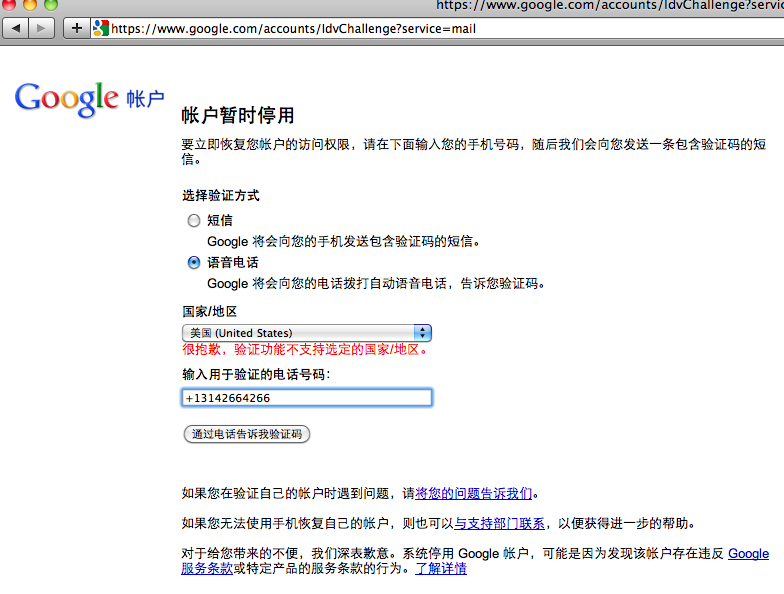This screenshot has width=784, height=594.
Task: Open the 国家/地区 country dropdown
Action: [306, 333]
